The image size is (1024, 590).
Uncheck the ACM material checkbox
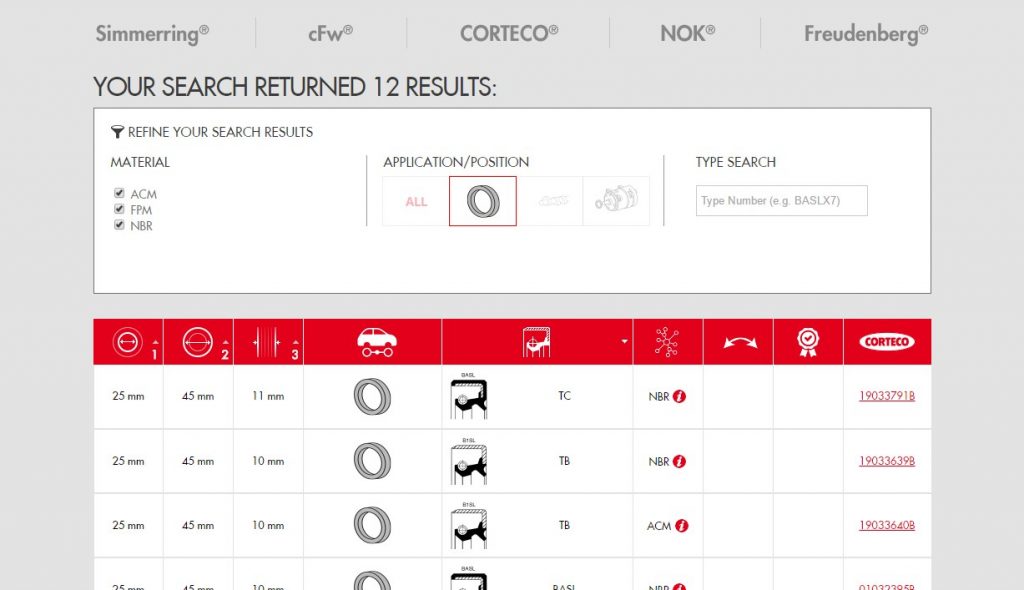click(x=119, y=193)
